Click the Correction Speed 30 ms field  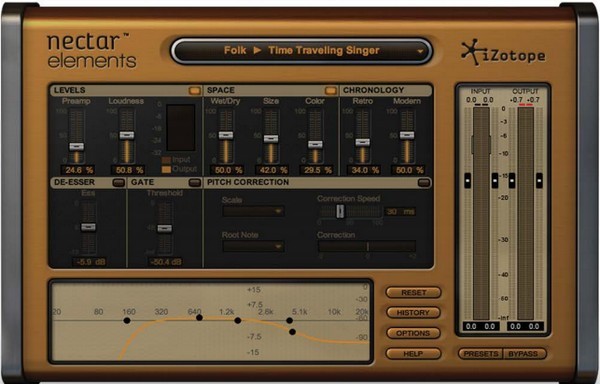coord(400,212)
